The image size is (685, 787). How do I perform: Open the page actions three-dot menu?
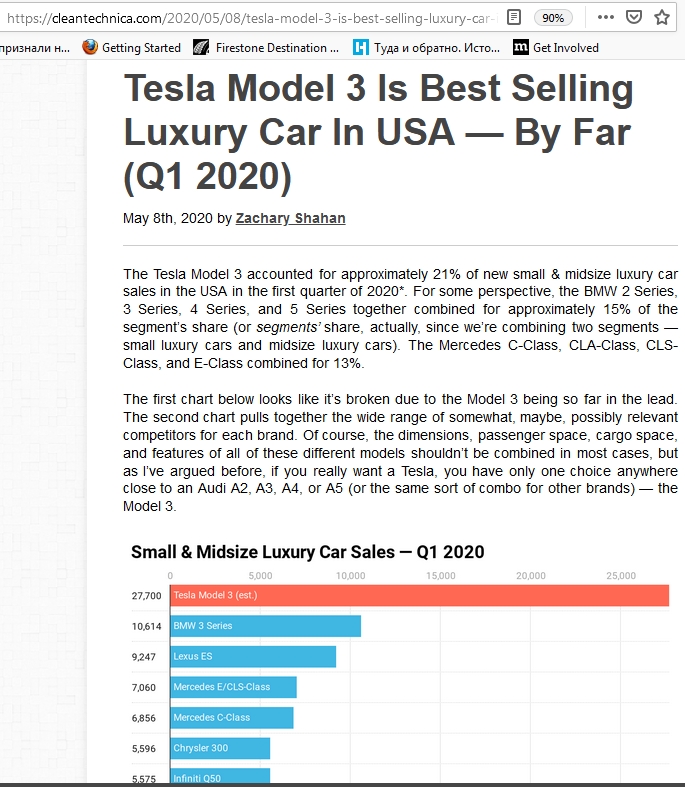pyautogui.click(x=606, y=18)
